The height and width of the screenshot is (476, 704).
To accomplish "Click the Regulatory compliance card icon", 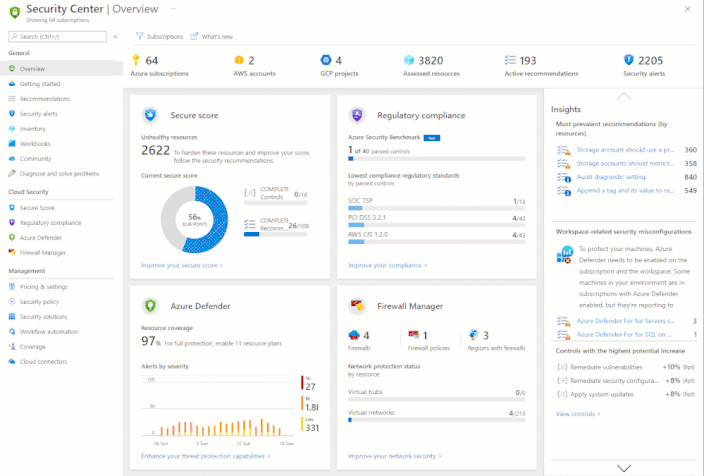I will (357, 115).
